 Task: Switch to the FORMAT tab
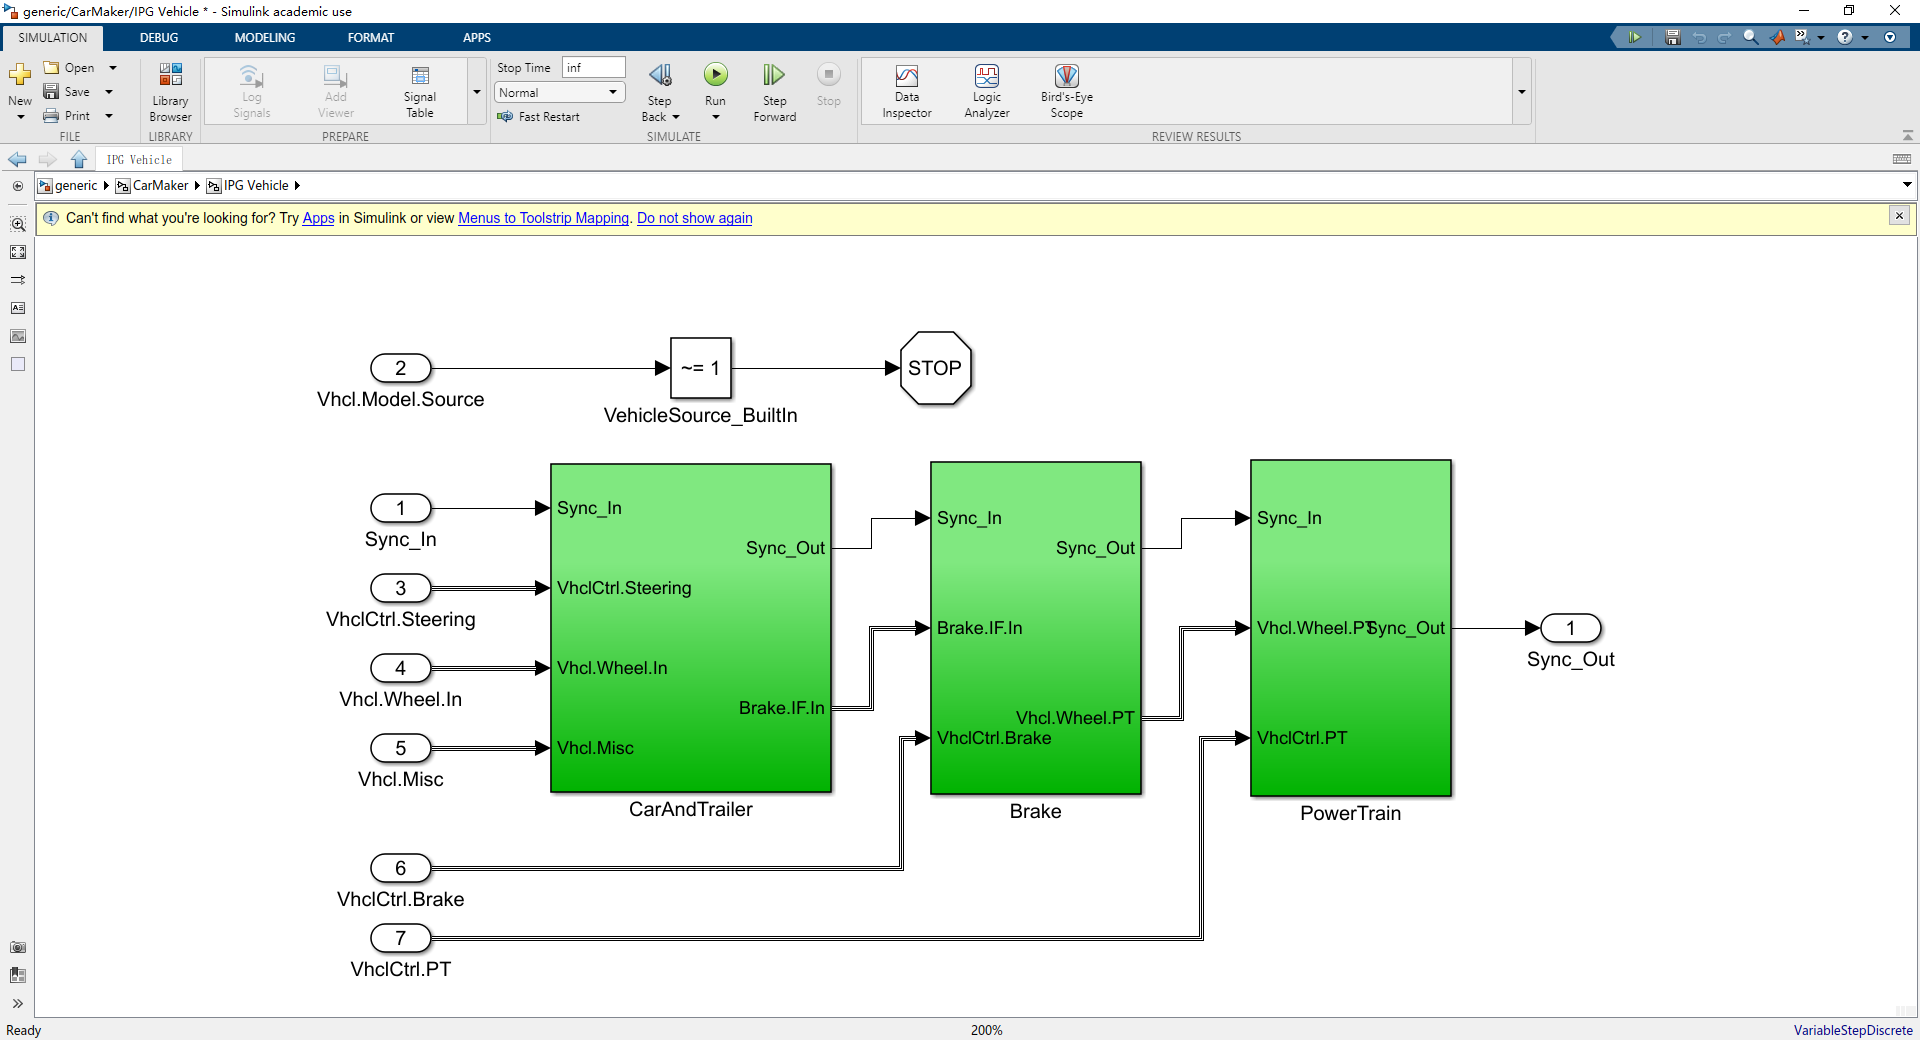[371, 38]
